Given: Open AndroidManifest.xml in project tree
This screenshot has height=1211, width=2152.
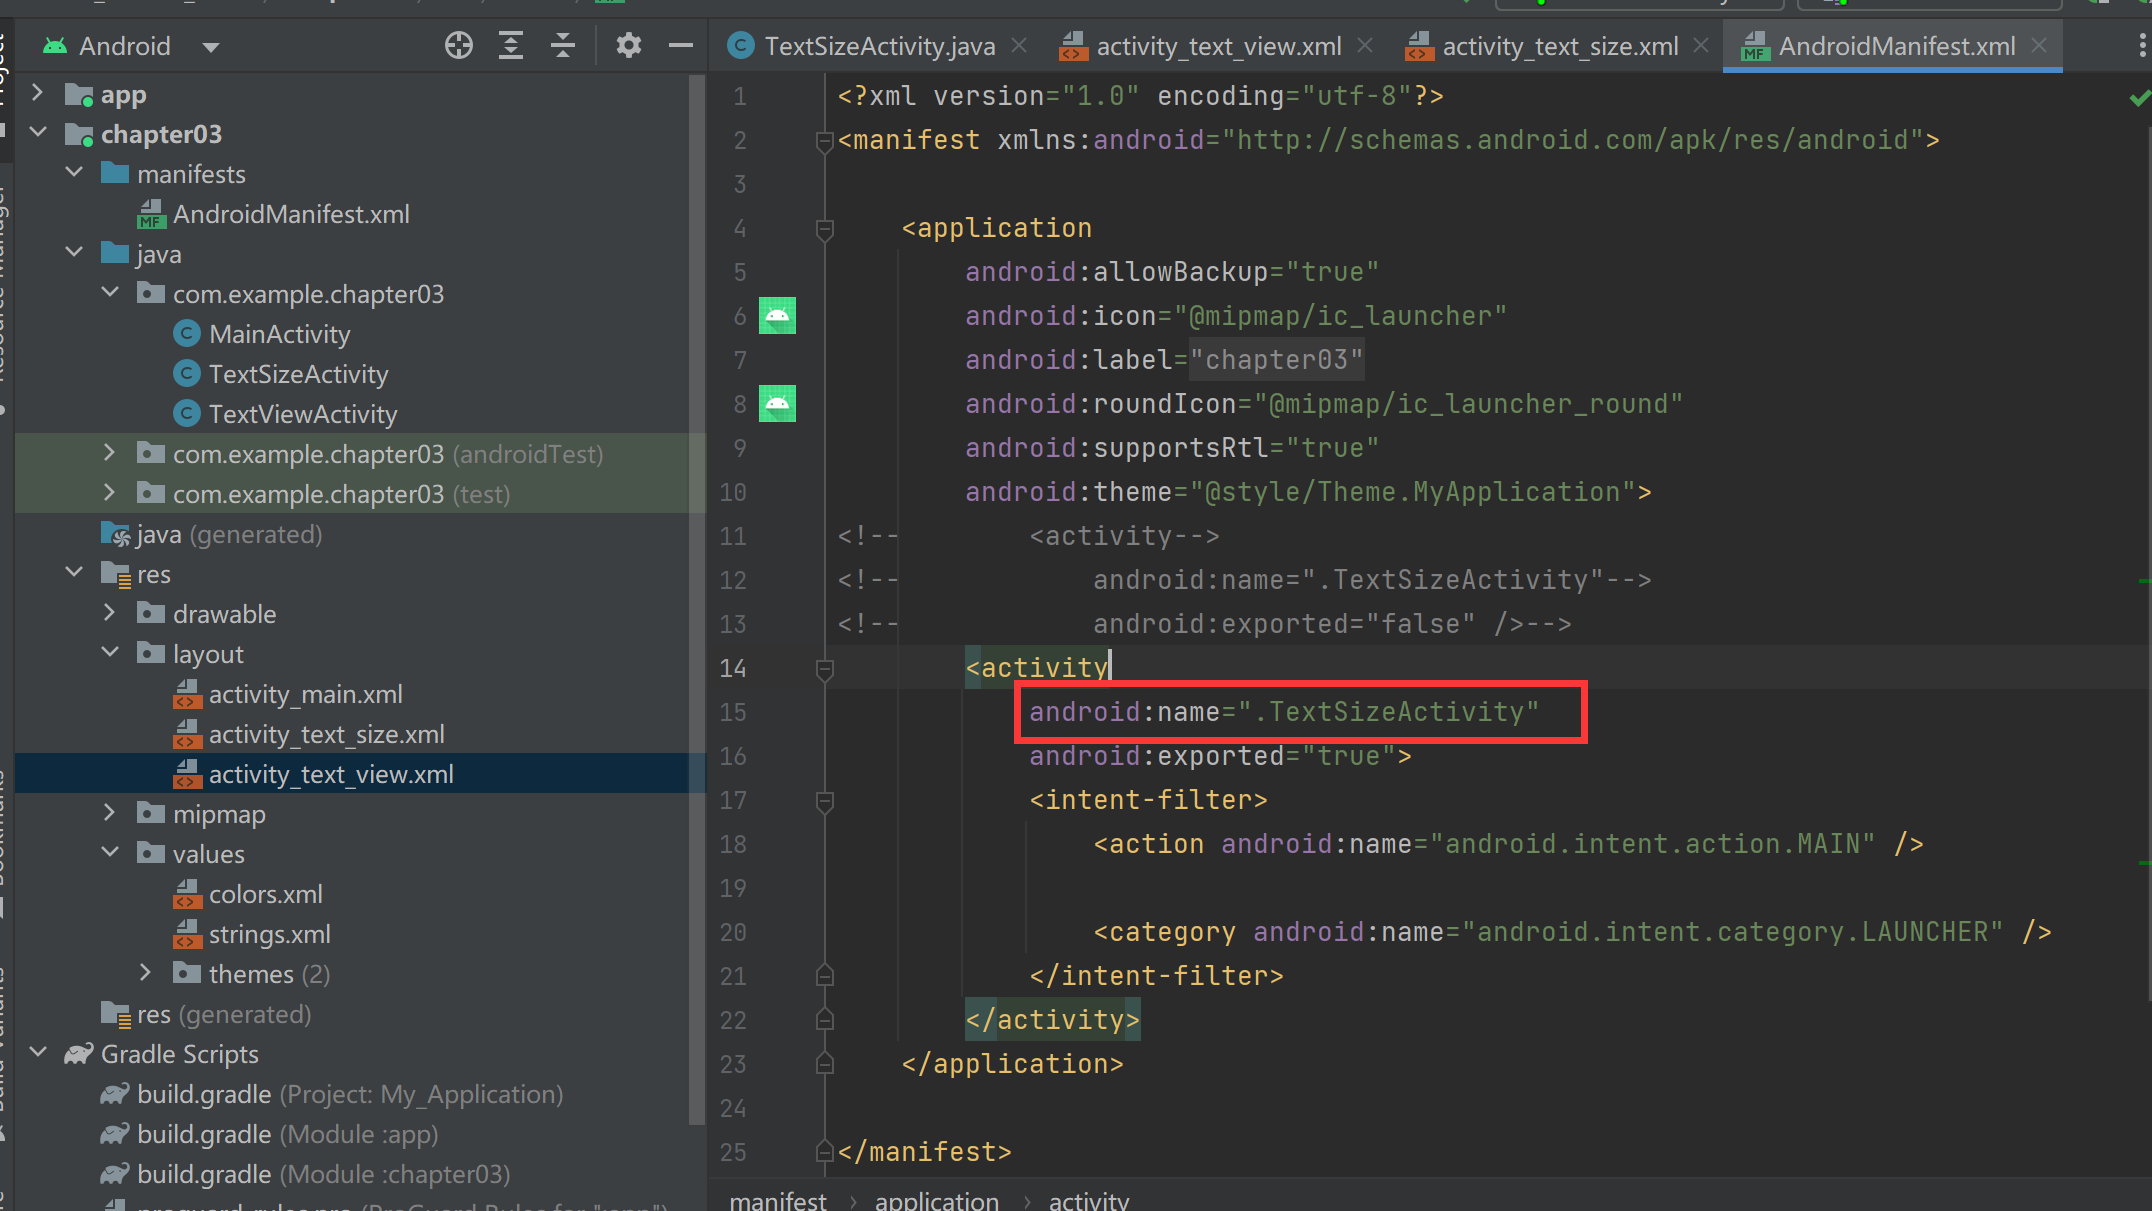Looking at the screenshot, I should 291,214.
